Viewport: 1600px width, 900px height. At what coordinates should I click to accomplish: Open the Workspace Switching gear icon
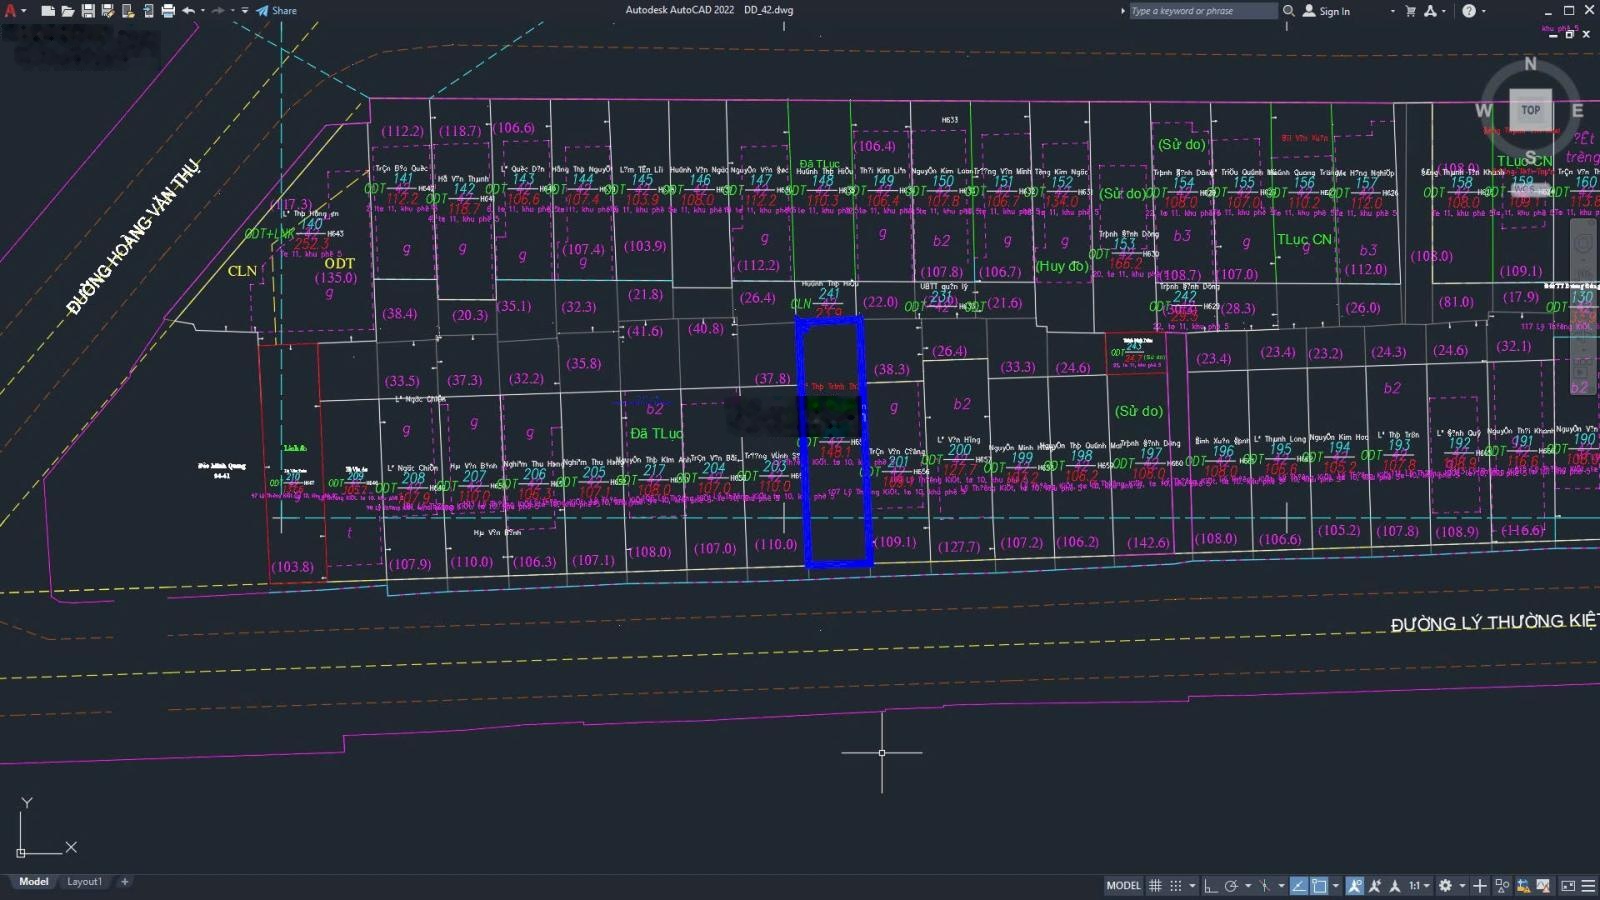coord(1445,886)
